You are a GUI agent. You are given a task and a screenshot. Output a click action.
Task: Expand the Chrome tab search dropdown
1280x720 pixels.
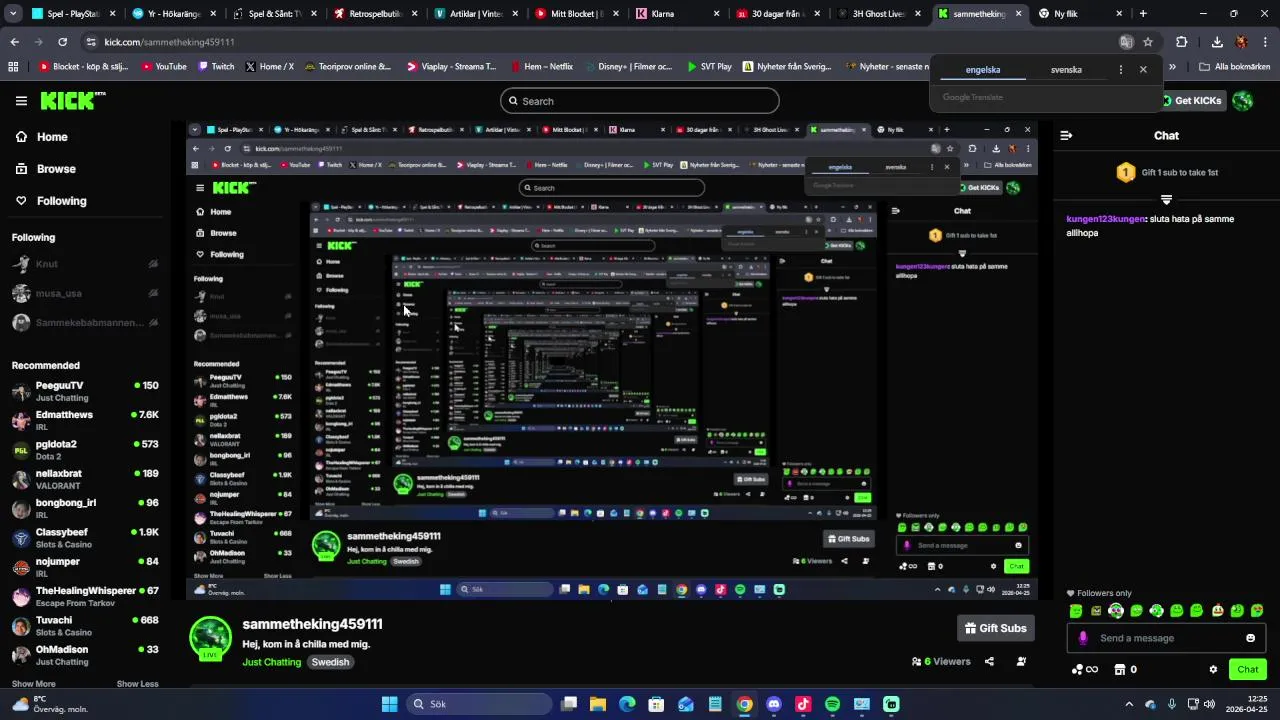point(14,14)
